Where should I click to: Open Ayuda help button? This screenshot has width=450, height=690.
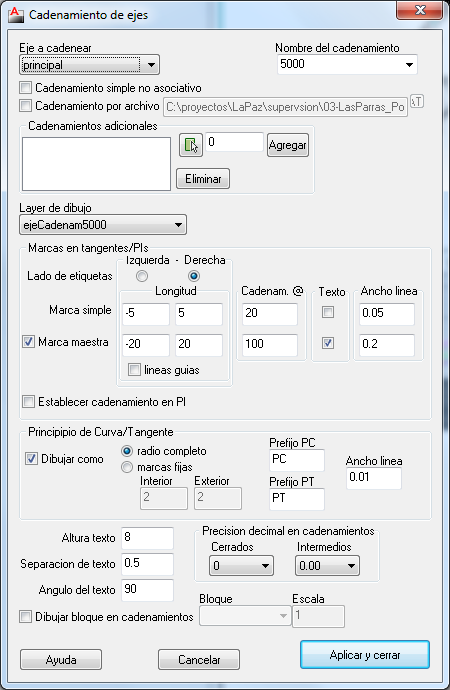pyautogui.click(x=61, y=660)
